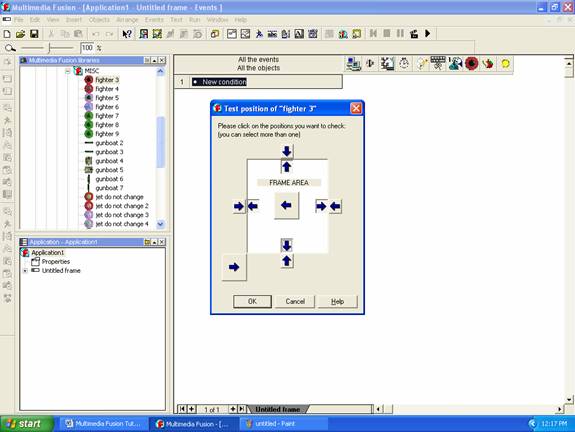
Task: Click the Cut scissors toolbar icon
Action: click(x=51, y=34)
